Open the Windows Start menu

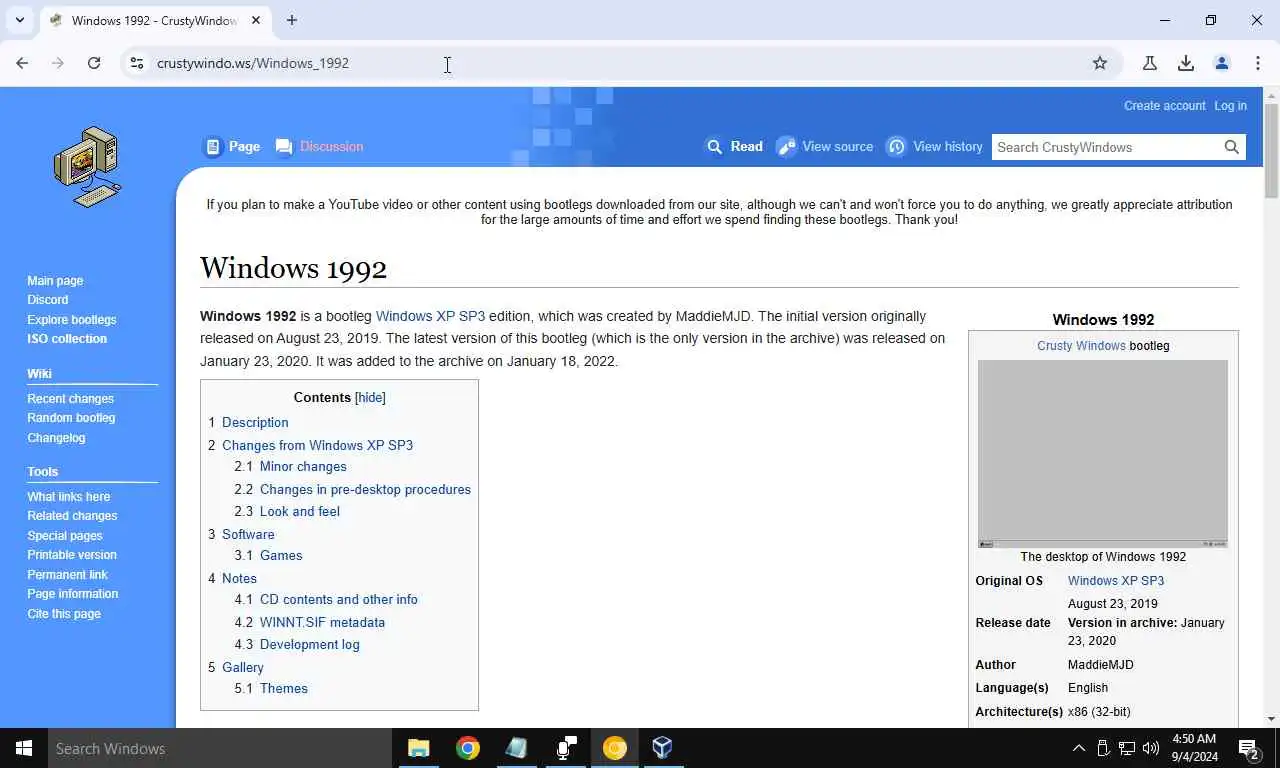(24, 748)
